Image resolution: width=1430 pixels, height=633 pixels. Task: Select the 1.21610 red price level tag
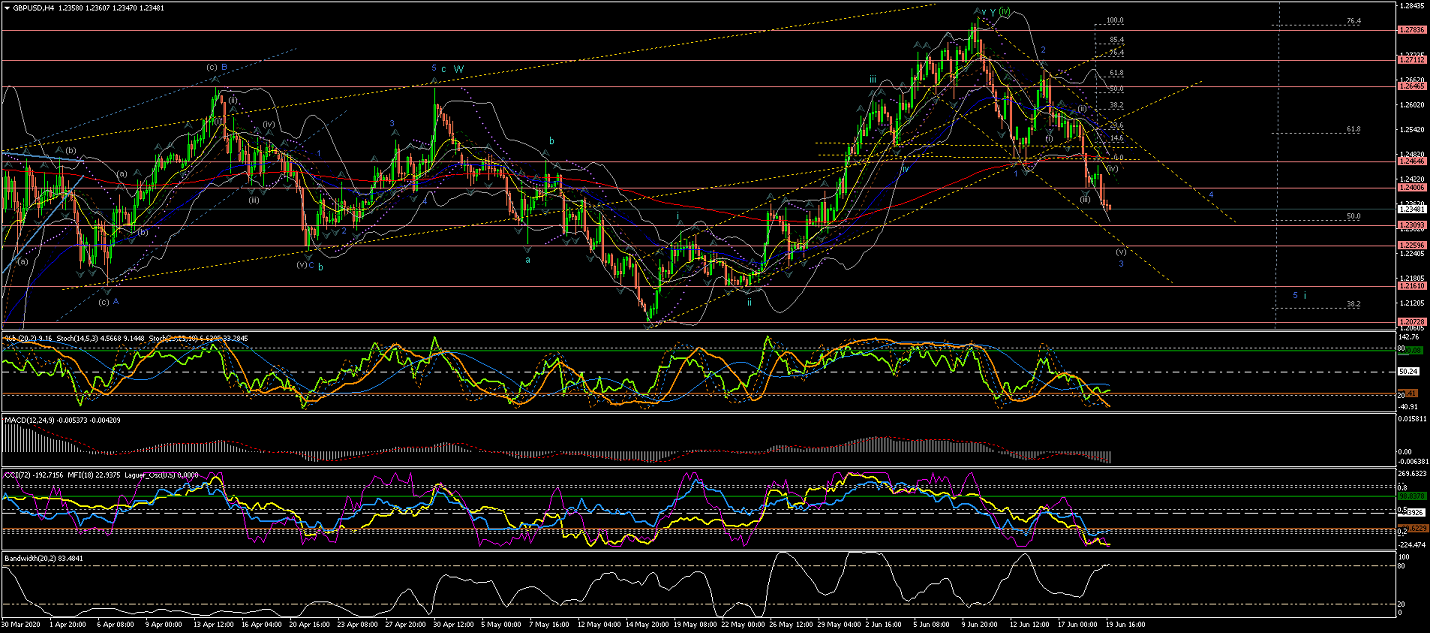(x=1411, y=286)
